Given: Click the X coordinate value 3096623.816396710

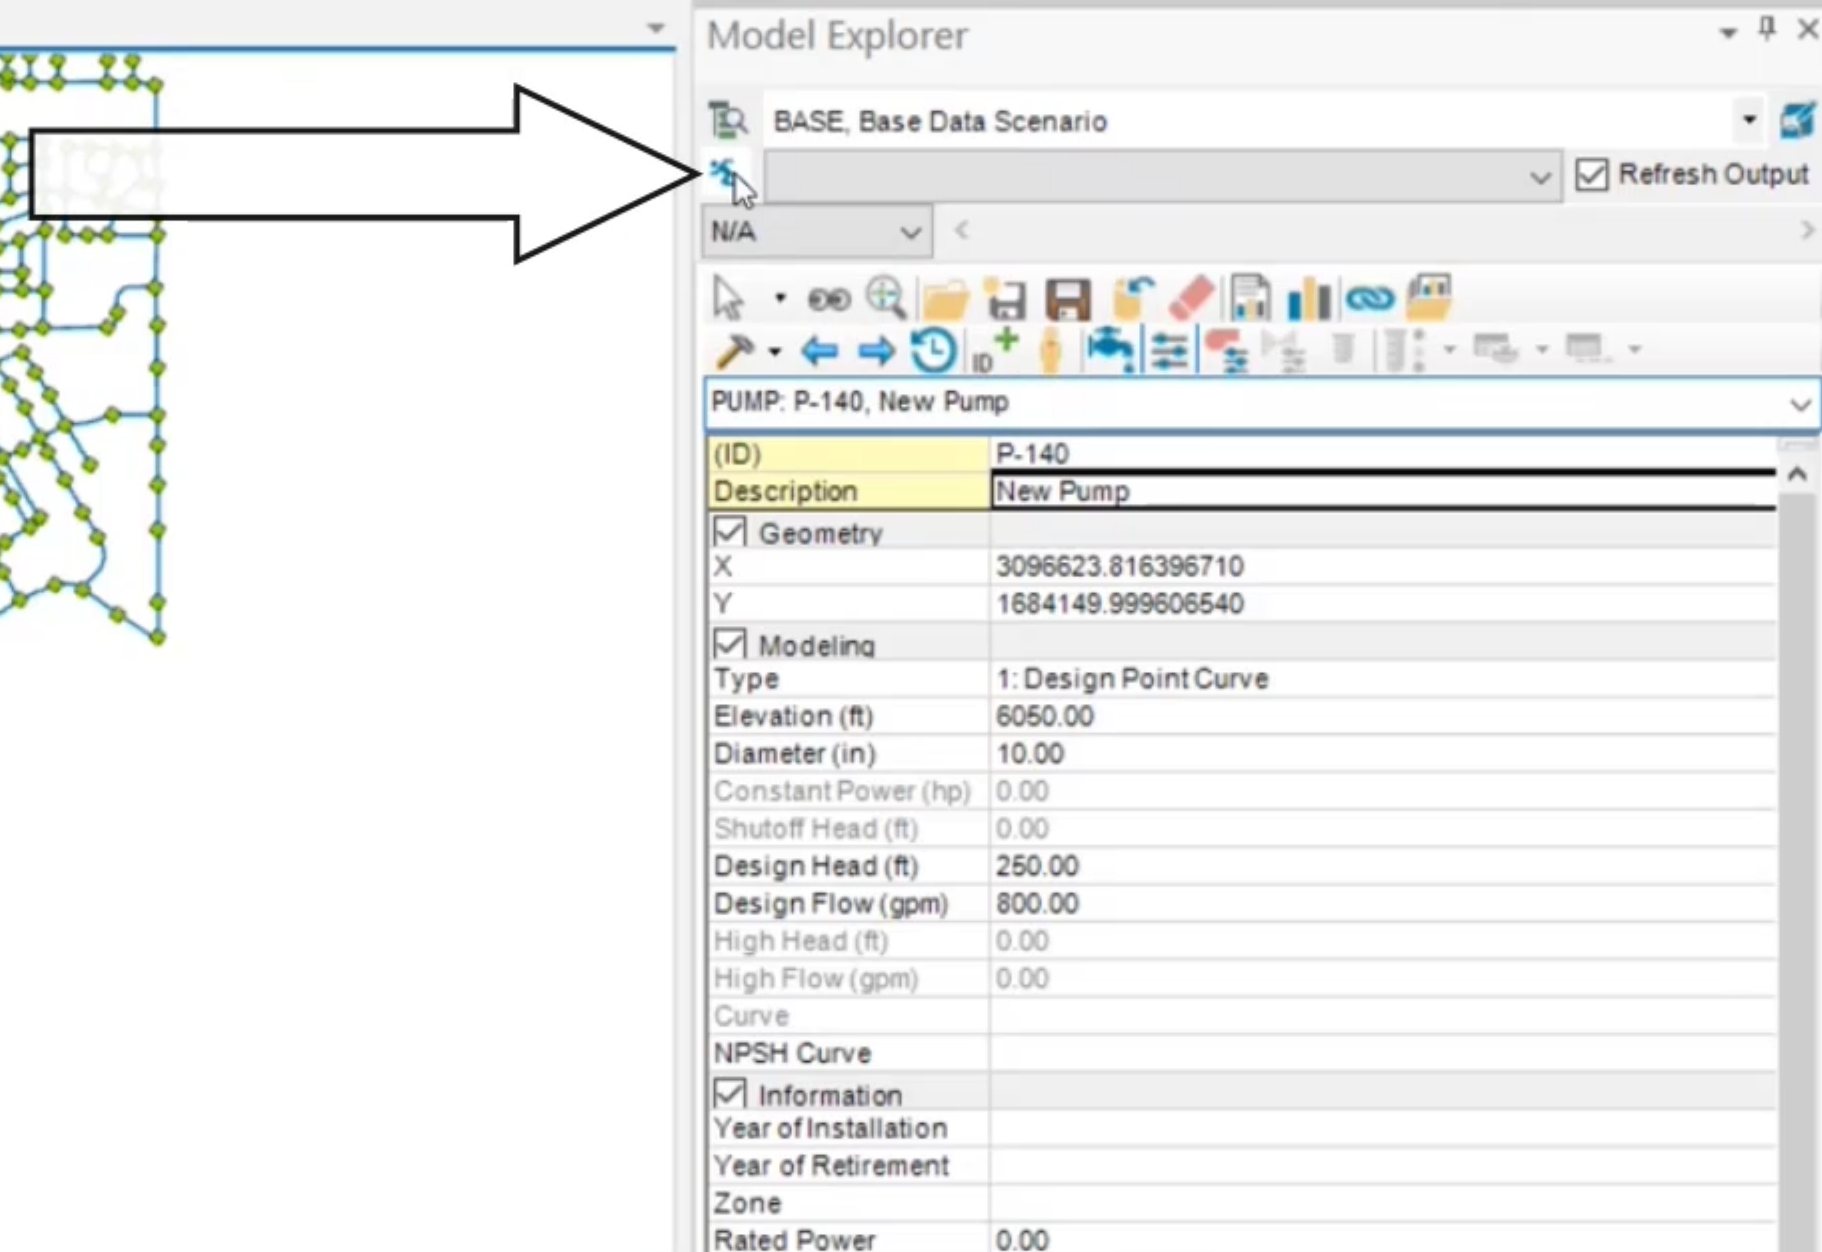Looking at the screenshot, I should 1120,567.
